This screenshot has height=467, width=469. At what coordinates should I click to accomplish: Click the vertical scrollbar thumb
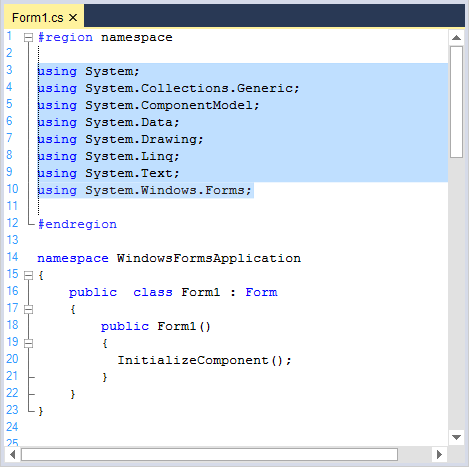(456, 102)
